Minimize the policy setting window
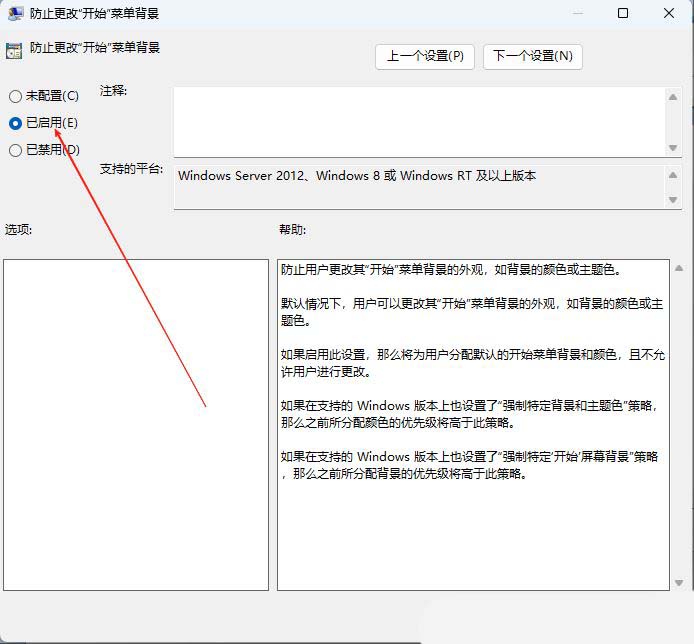 pos(576,14)
